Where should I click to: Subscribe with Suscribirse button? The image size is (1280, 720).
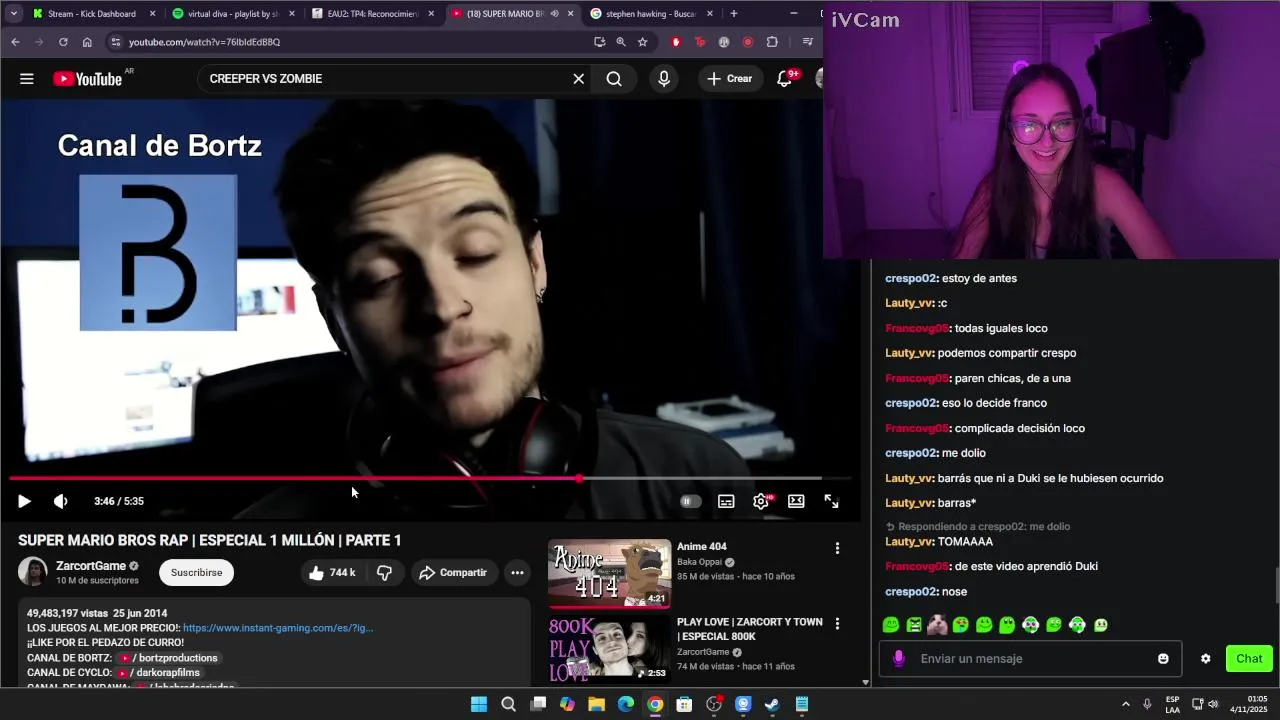(196, 572)
